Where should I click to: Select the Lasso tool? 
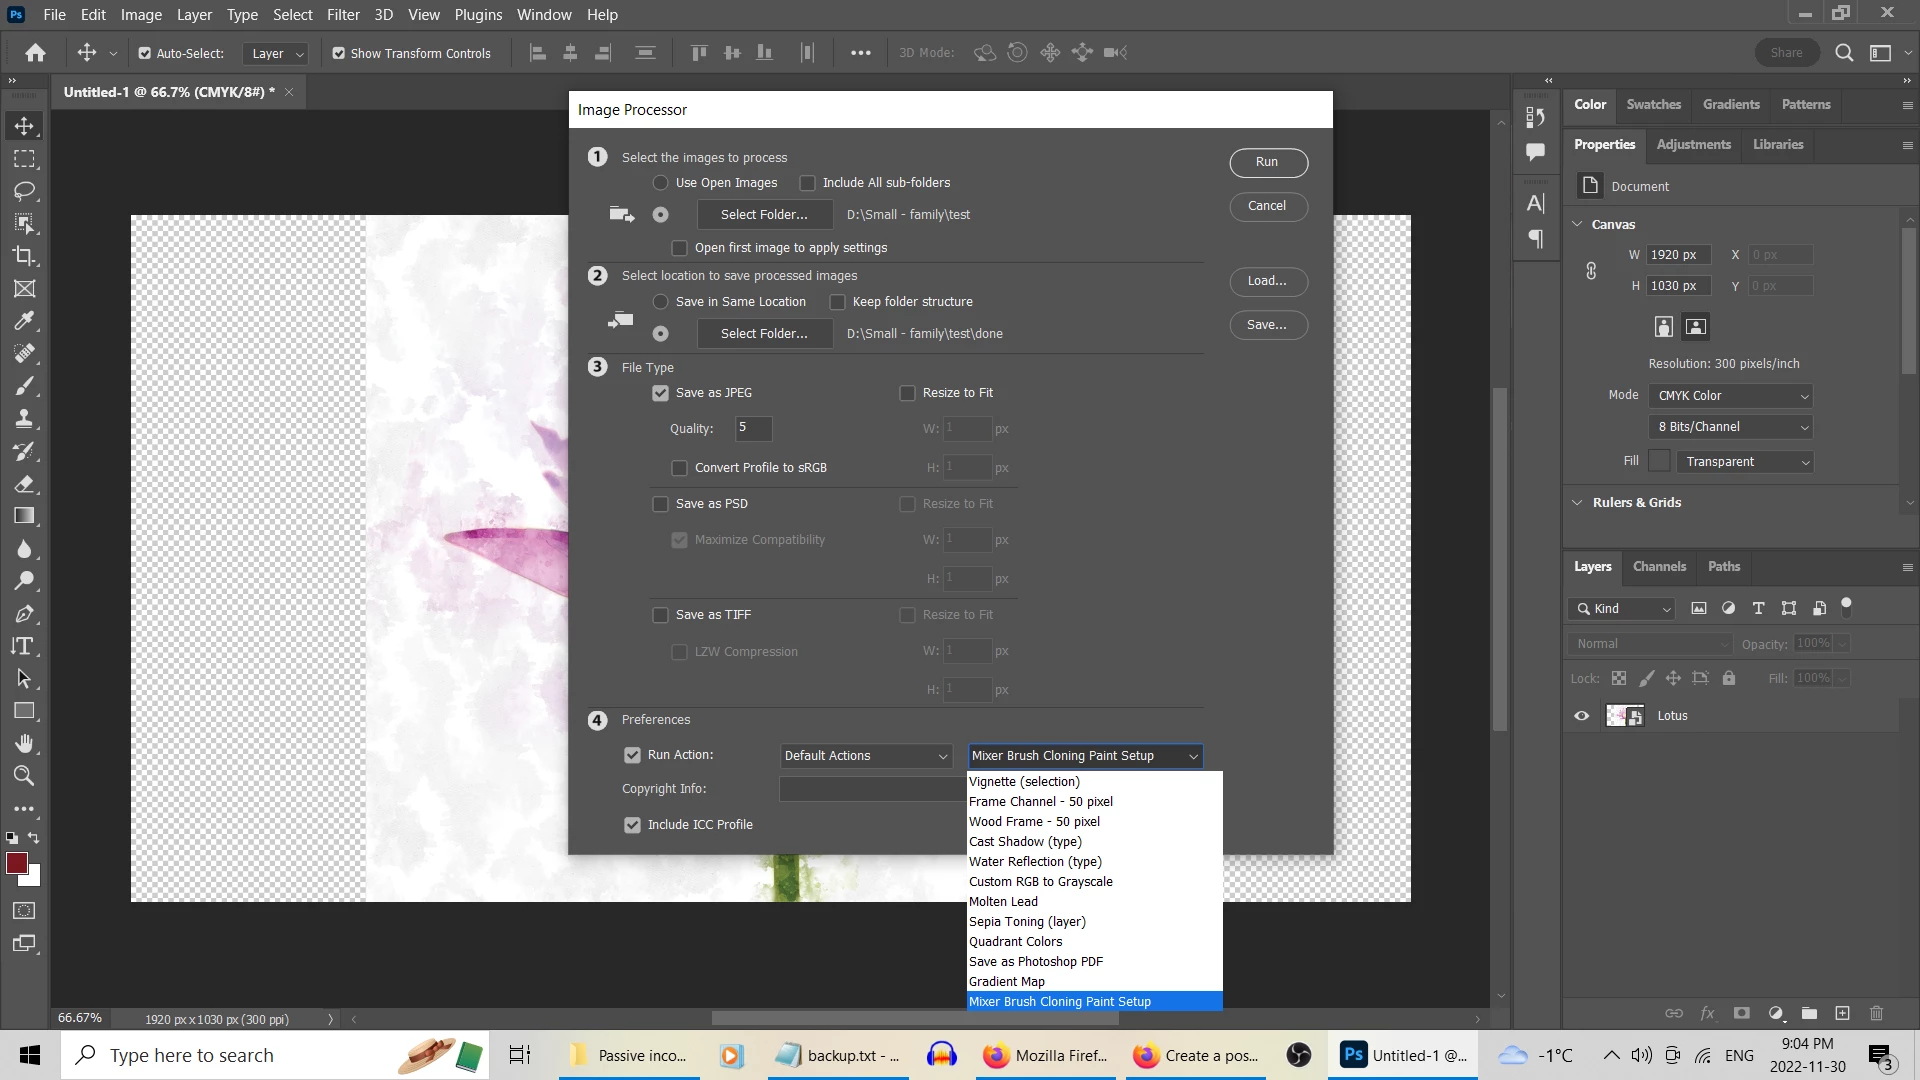point(24,191)
